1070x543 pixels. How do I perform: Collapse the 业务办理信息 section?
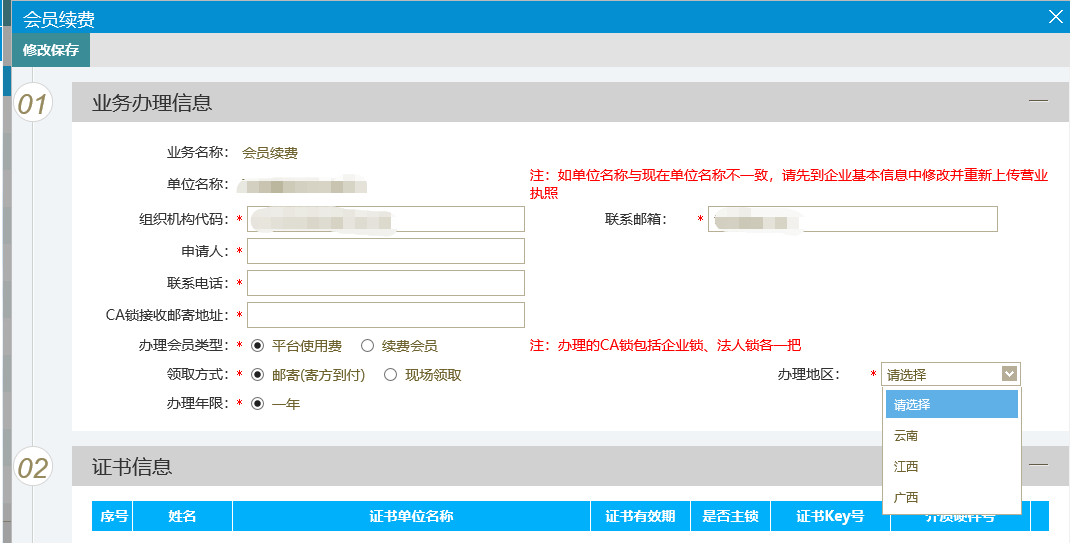1038,101
